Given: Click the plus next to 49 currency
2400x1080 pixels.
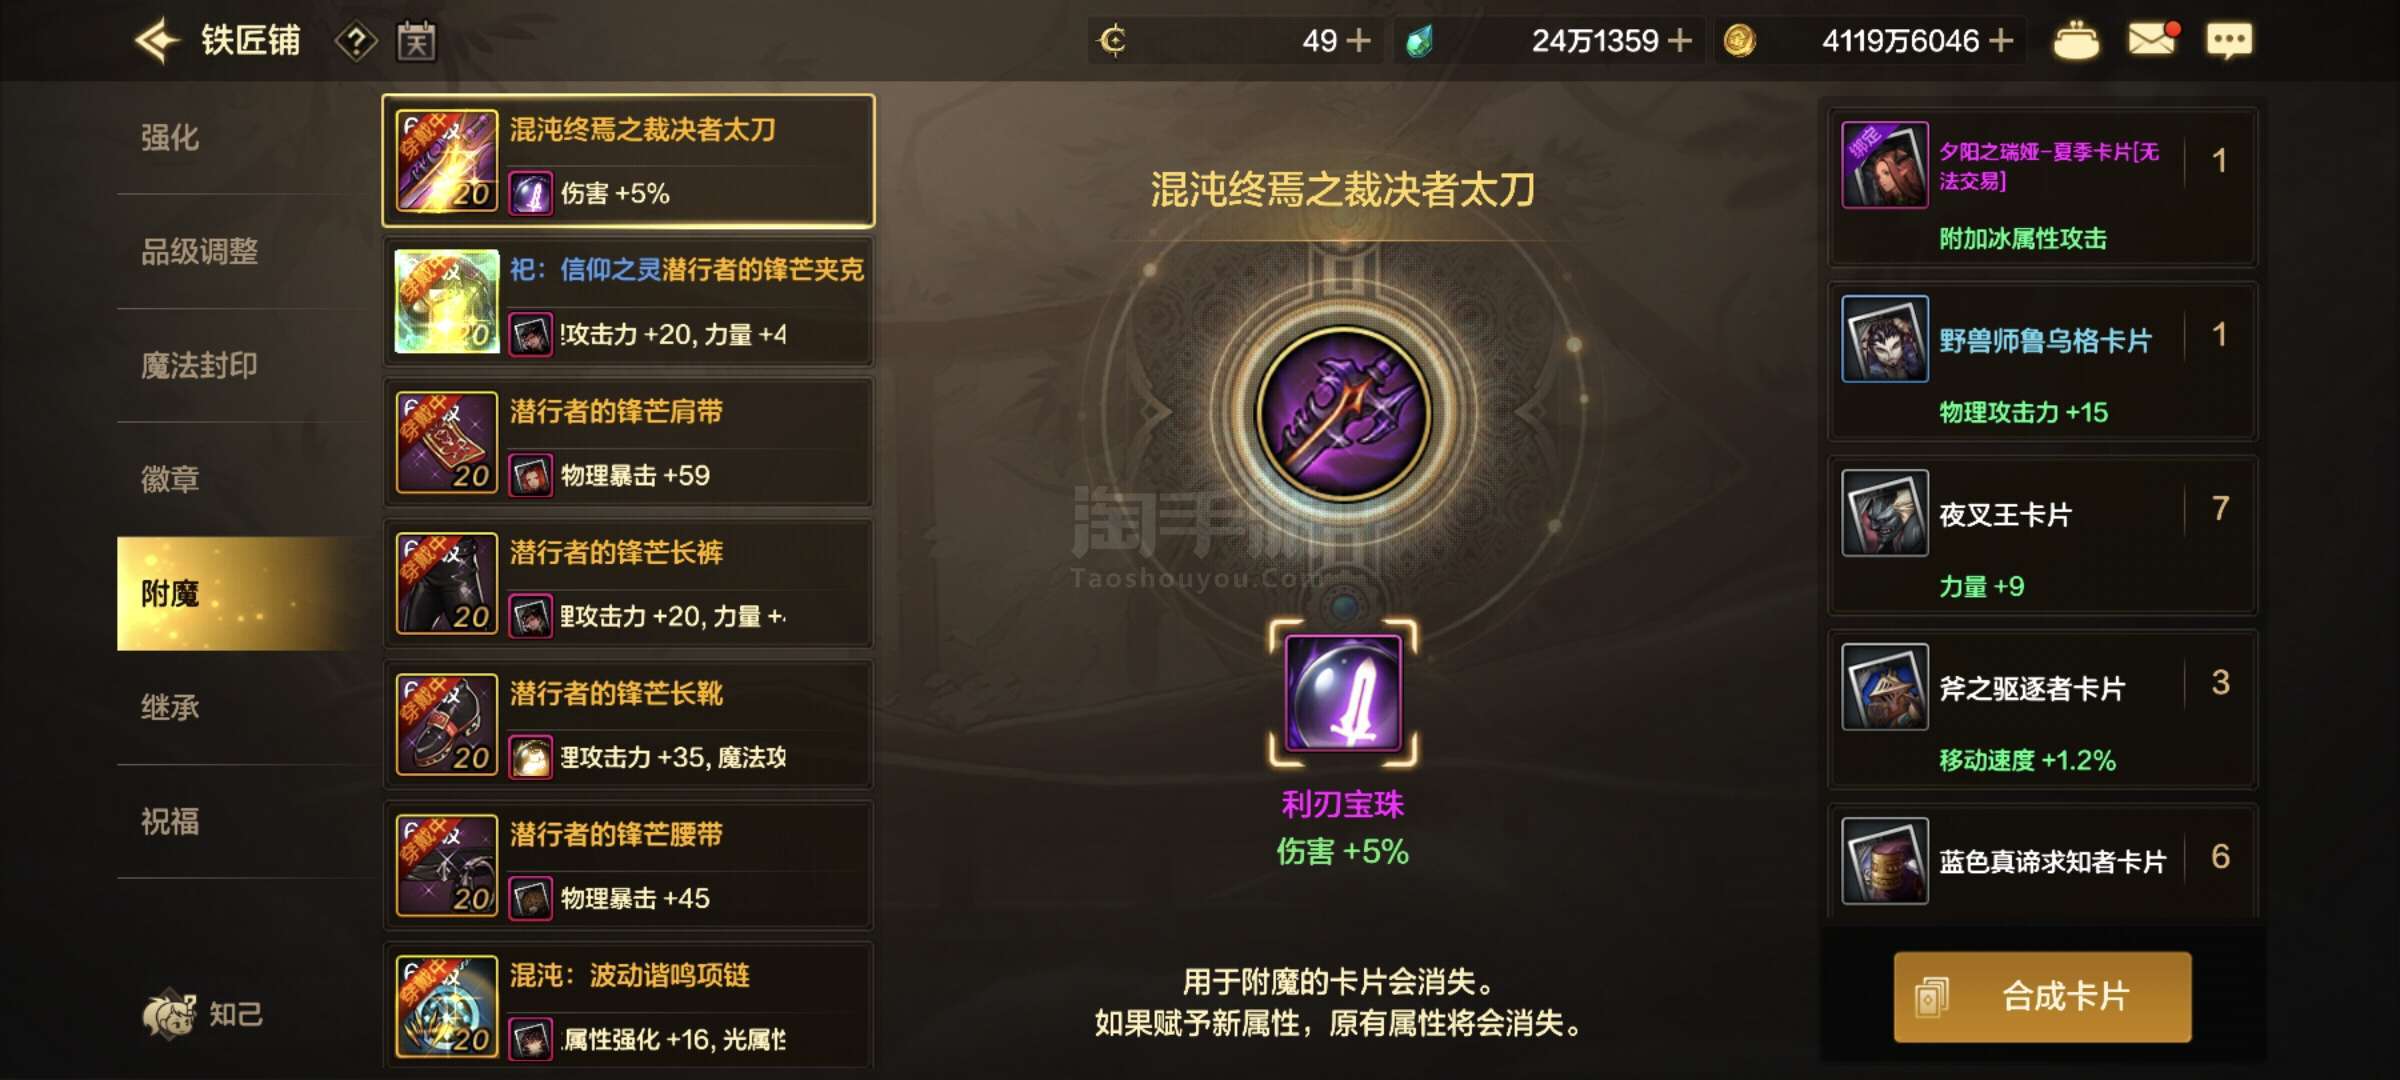Looking at the screenshot, I should (x=1358, y=41).
